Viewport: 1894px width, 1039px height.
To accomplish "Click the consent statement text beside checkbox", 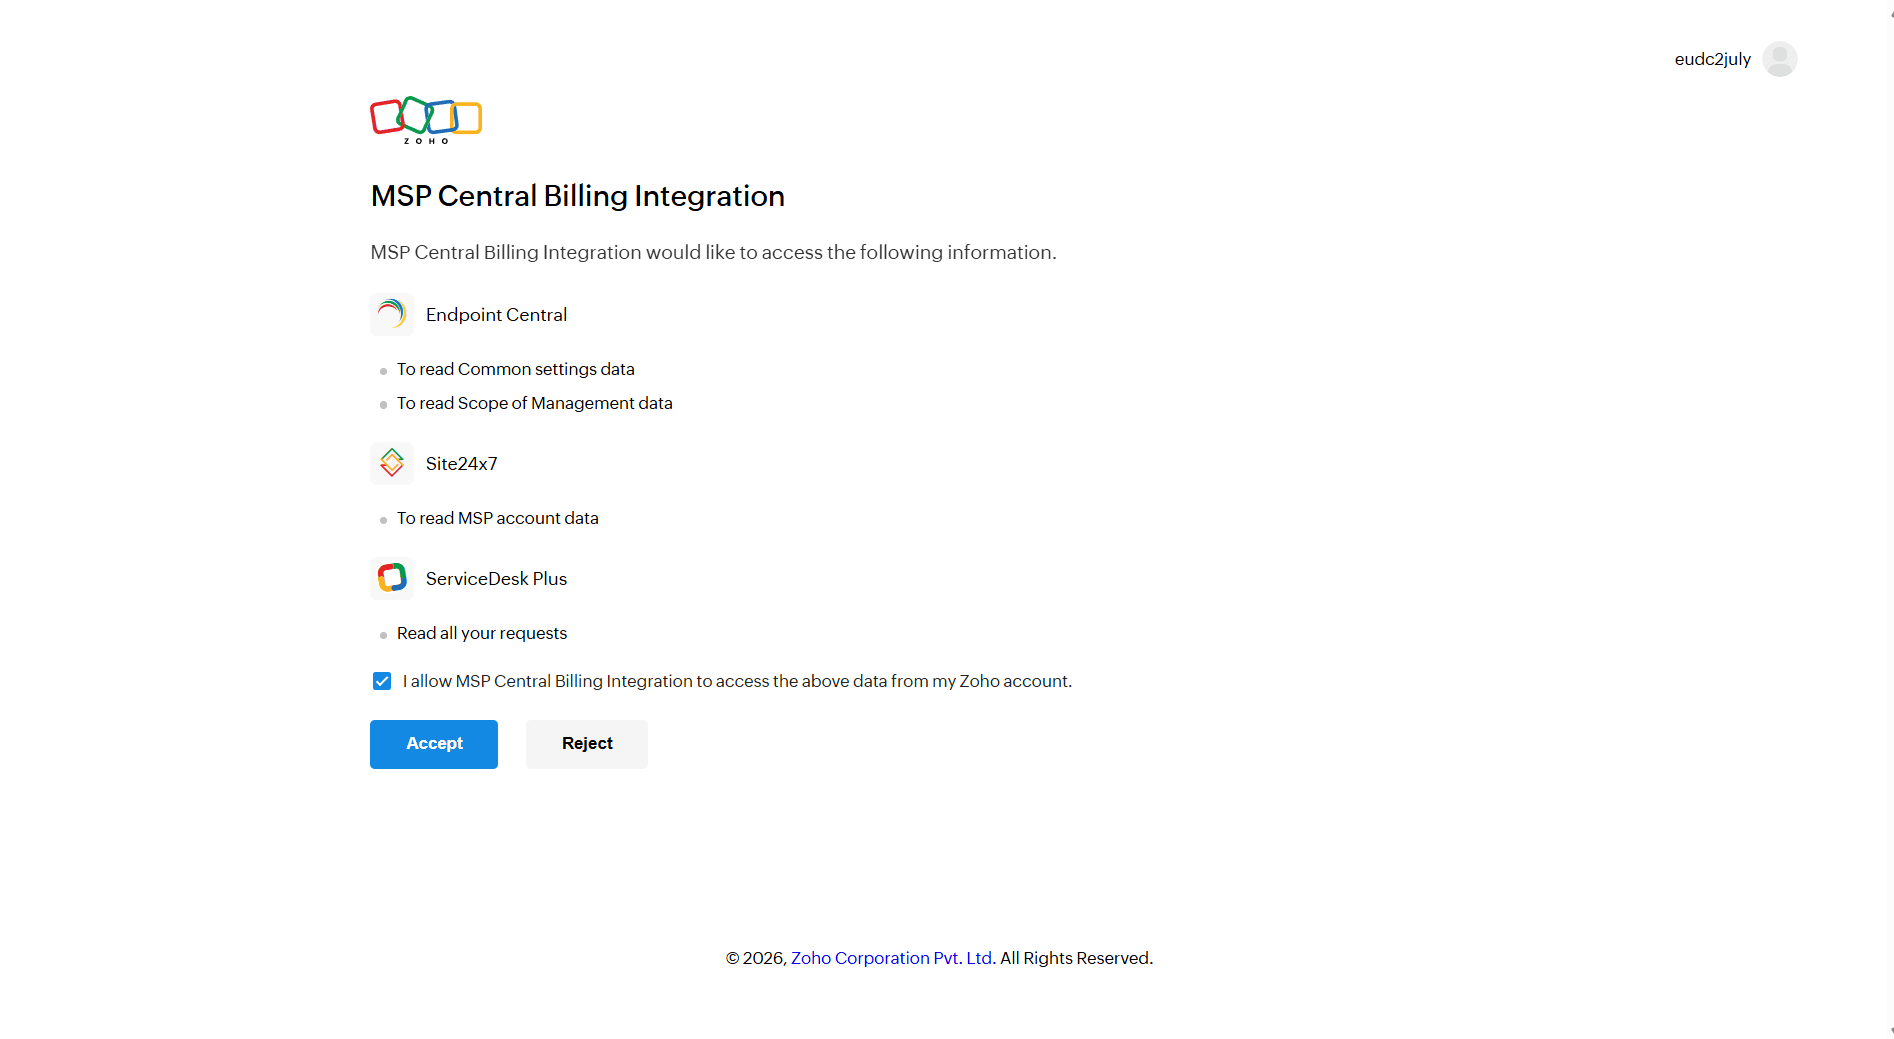I will [737, 681].
